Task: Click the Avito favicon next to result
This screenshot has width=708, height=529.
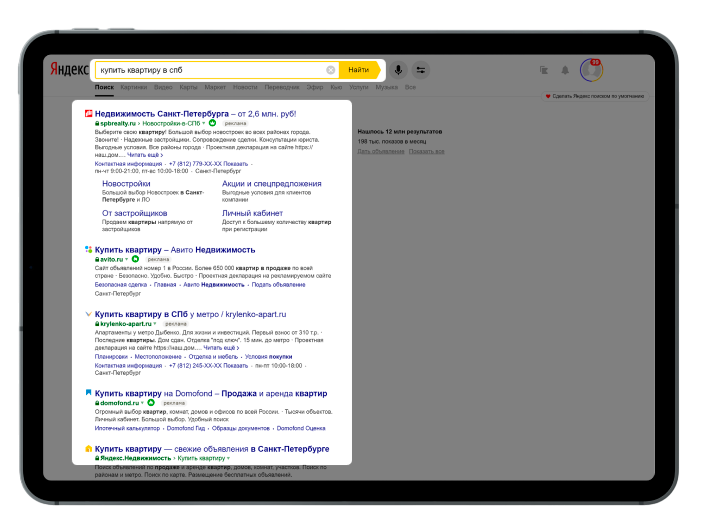Action: click(x=88, y=249)
